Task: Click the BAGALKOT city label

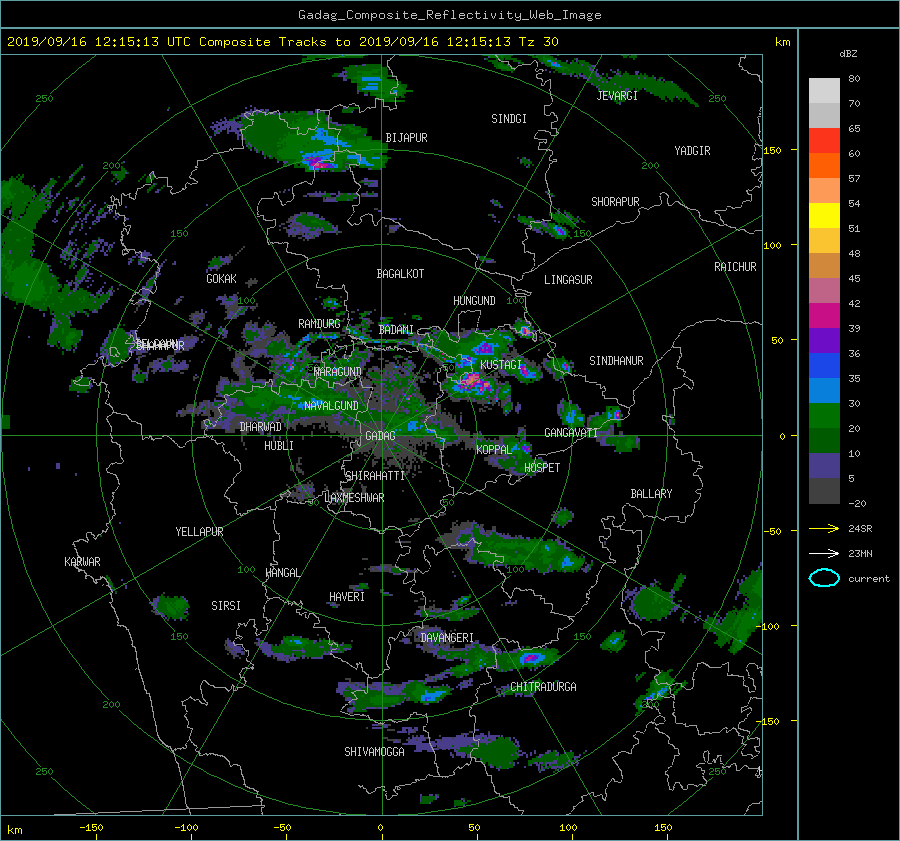Action: (400, 274)
